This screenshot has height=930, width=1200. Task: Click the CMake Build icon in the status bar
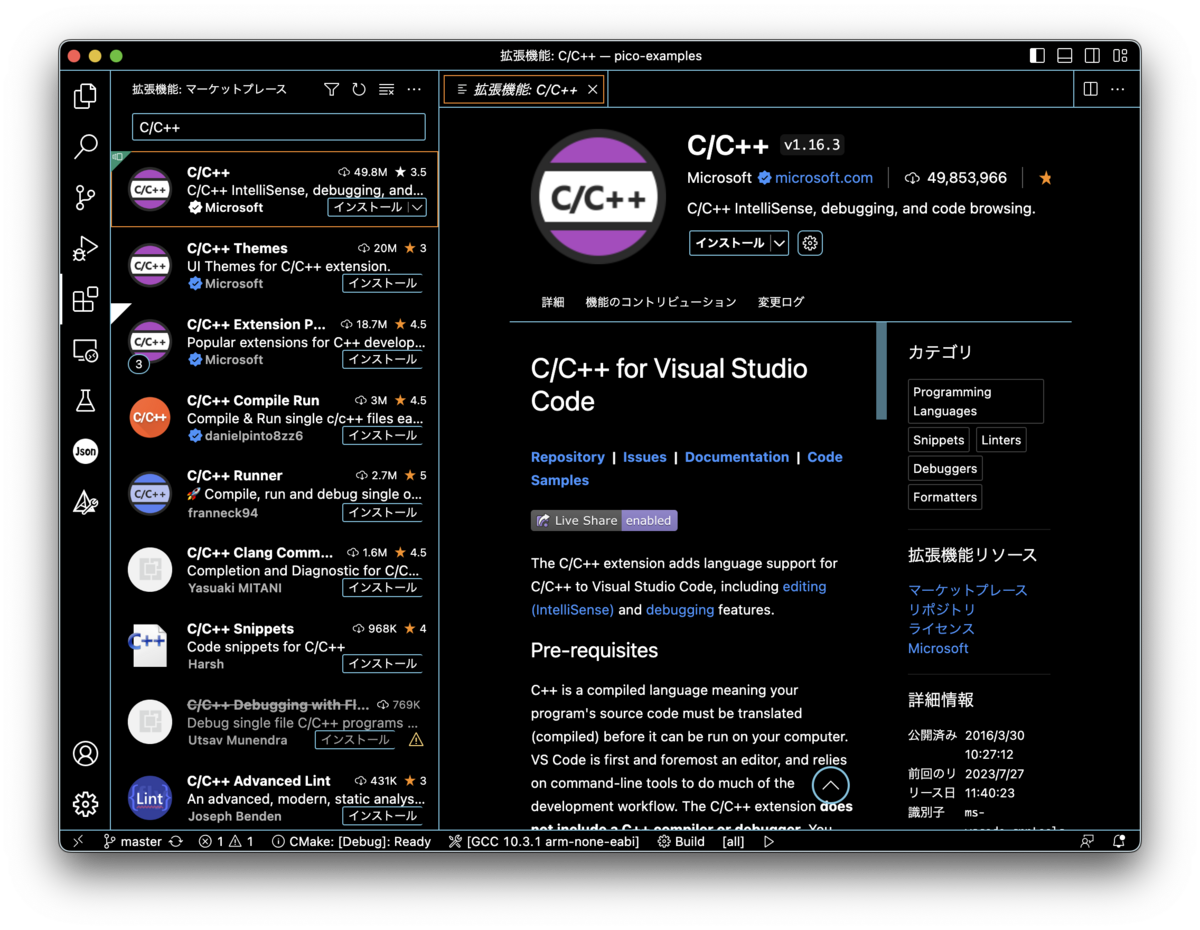click(680, 841)
